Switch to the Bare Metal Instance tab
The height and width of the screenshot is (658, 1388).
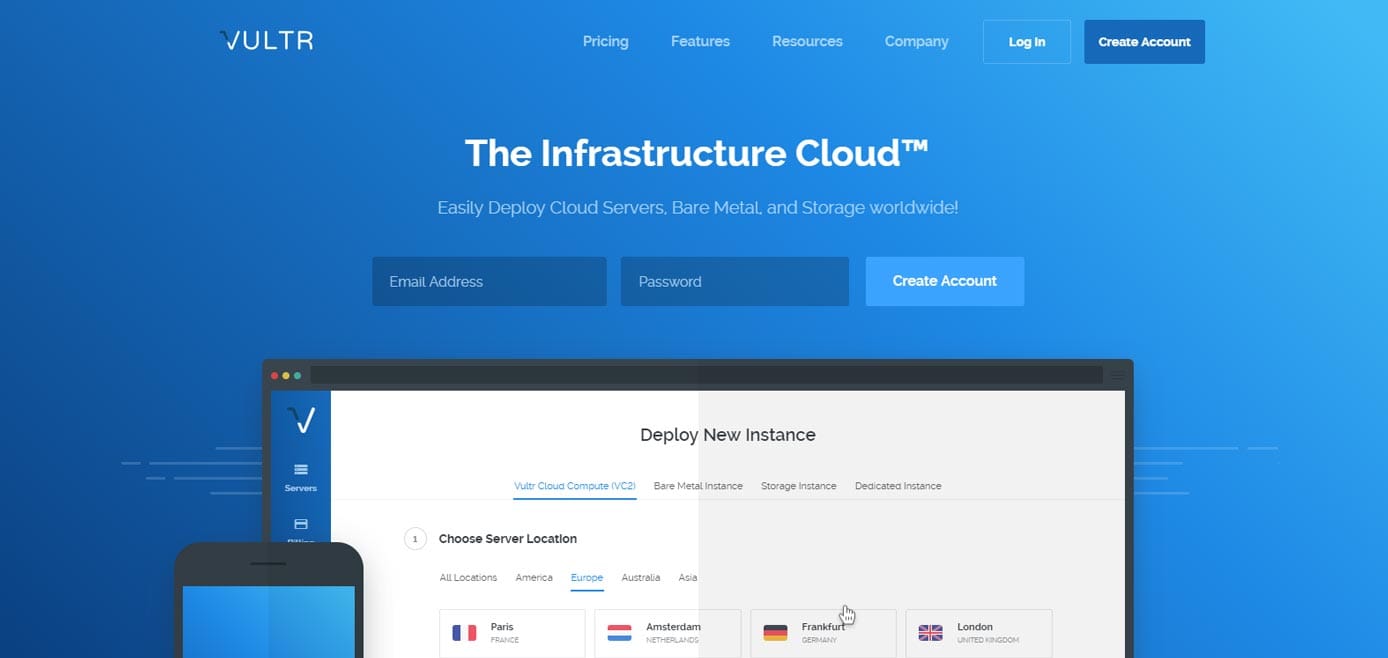698,486
